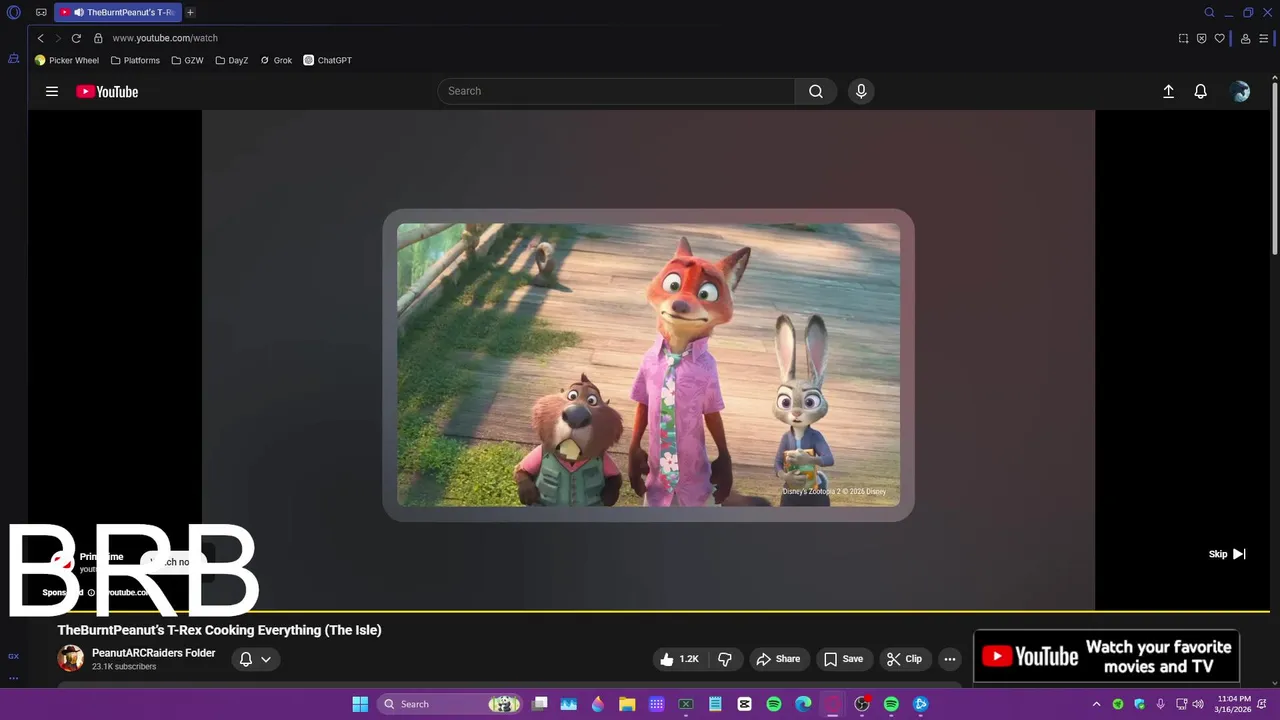Open the ChatGPT bookmark
This screenshot has width=1280, height=720.
[328, 60]
